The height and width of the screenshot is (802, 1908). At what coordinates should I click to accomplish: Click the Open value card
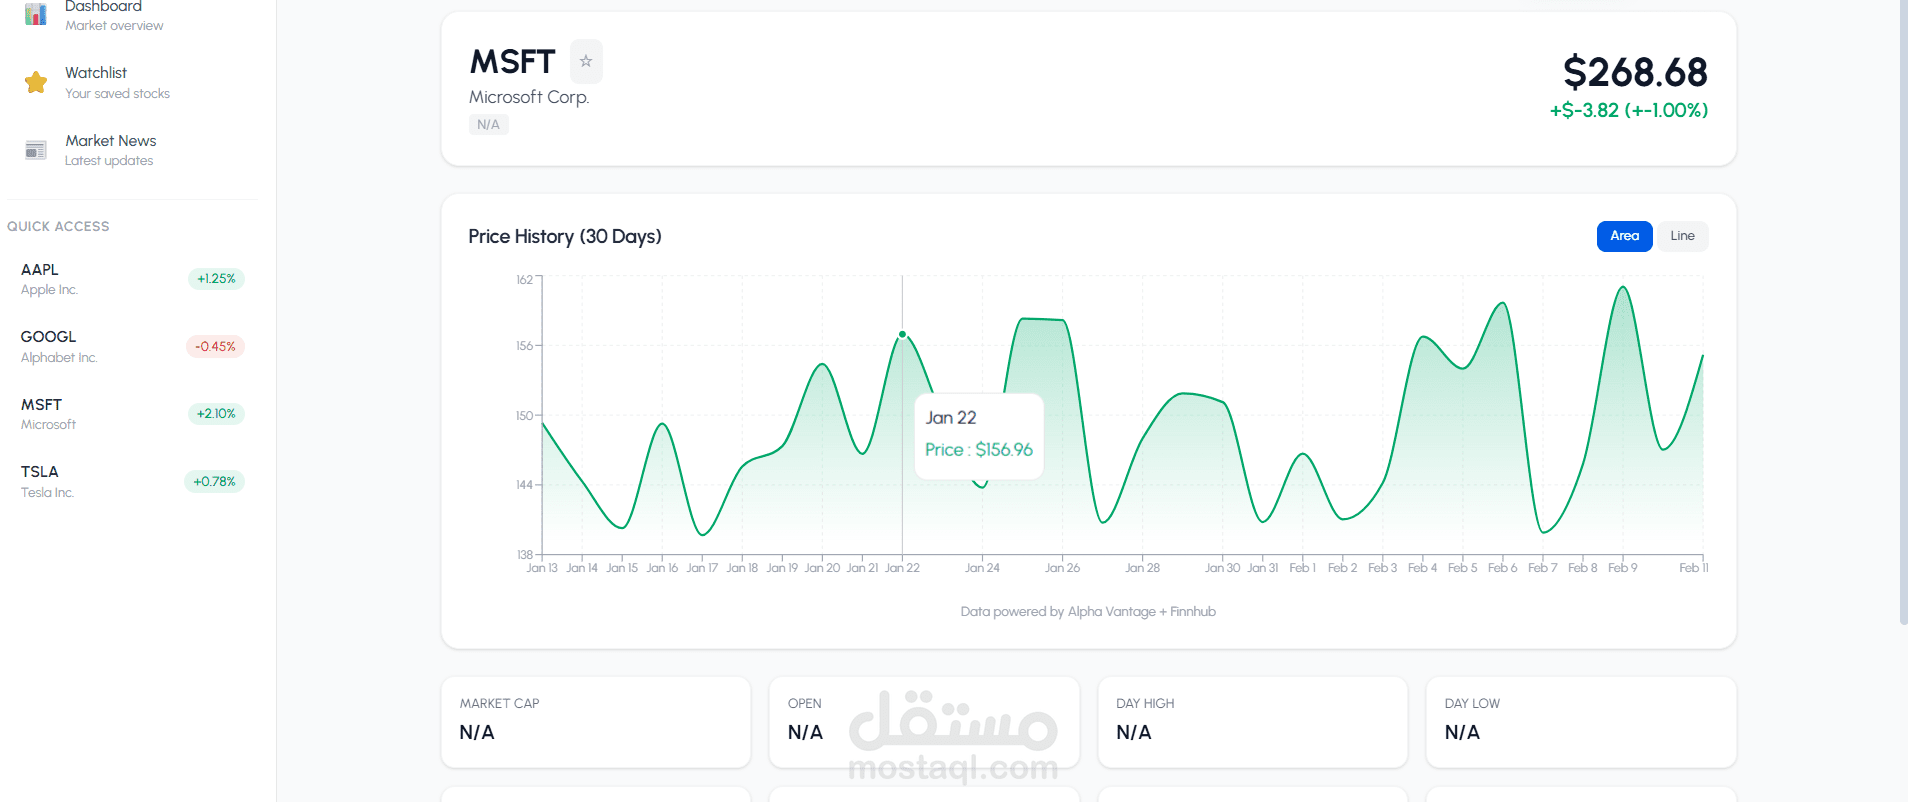(924, 722)
